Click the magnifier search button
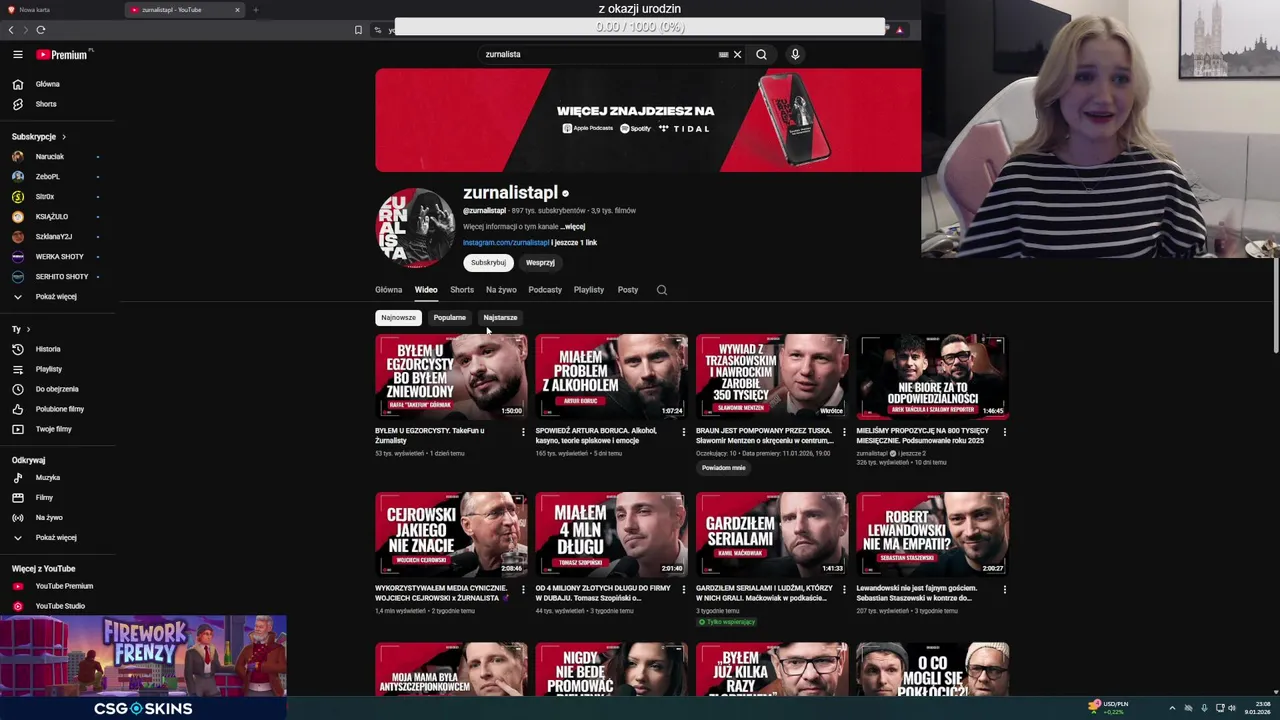Viewport: 1280px width, 720px height. [x=761, y=55]
